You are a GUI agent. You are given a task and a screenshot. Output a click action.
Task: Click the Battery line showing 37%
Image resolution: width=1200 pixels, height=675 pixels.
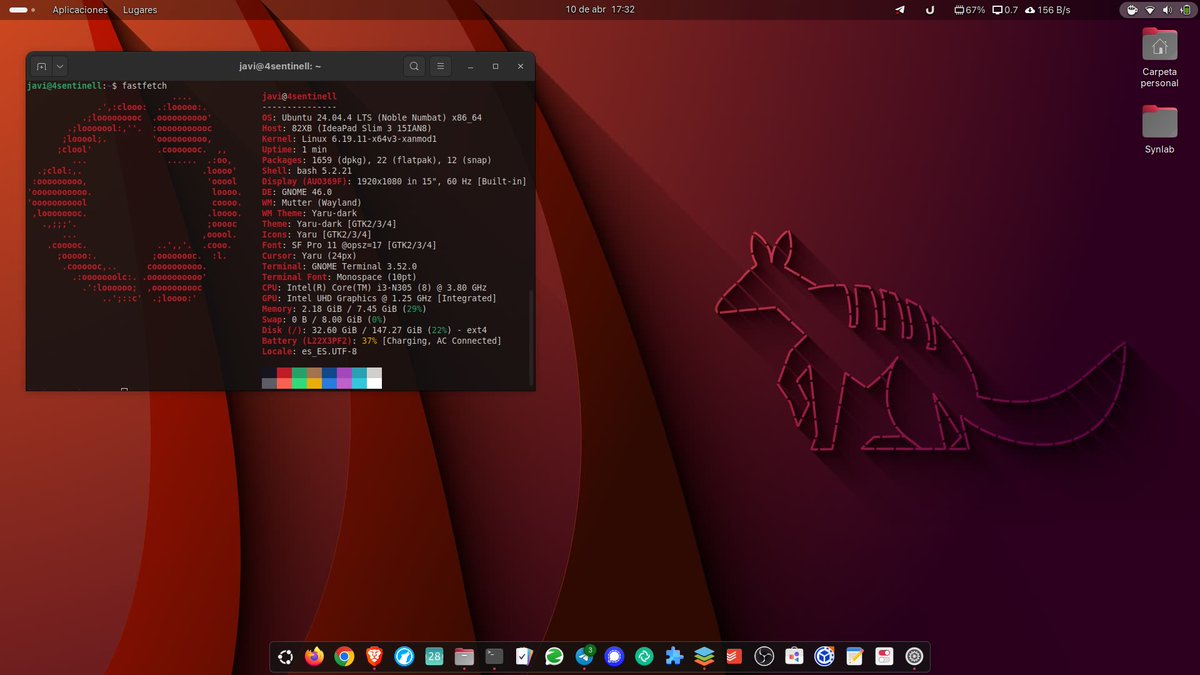tap(382, 341)
